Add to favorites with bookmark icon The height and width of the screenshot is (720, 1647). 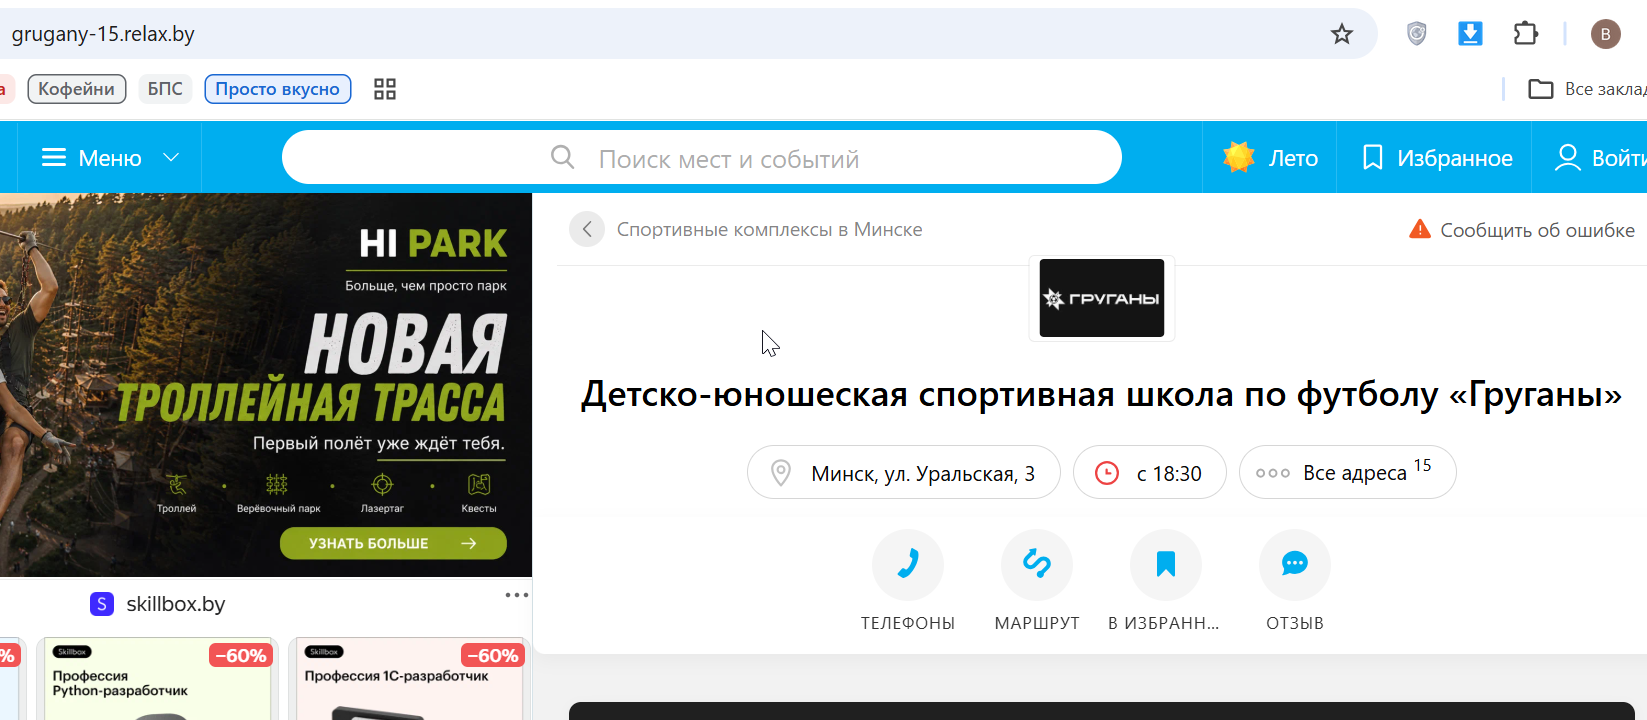point(1166,565)
